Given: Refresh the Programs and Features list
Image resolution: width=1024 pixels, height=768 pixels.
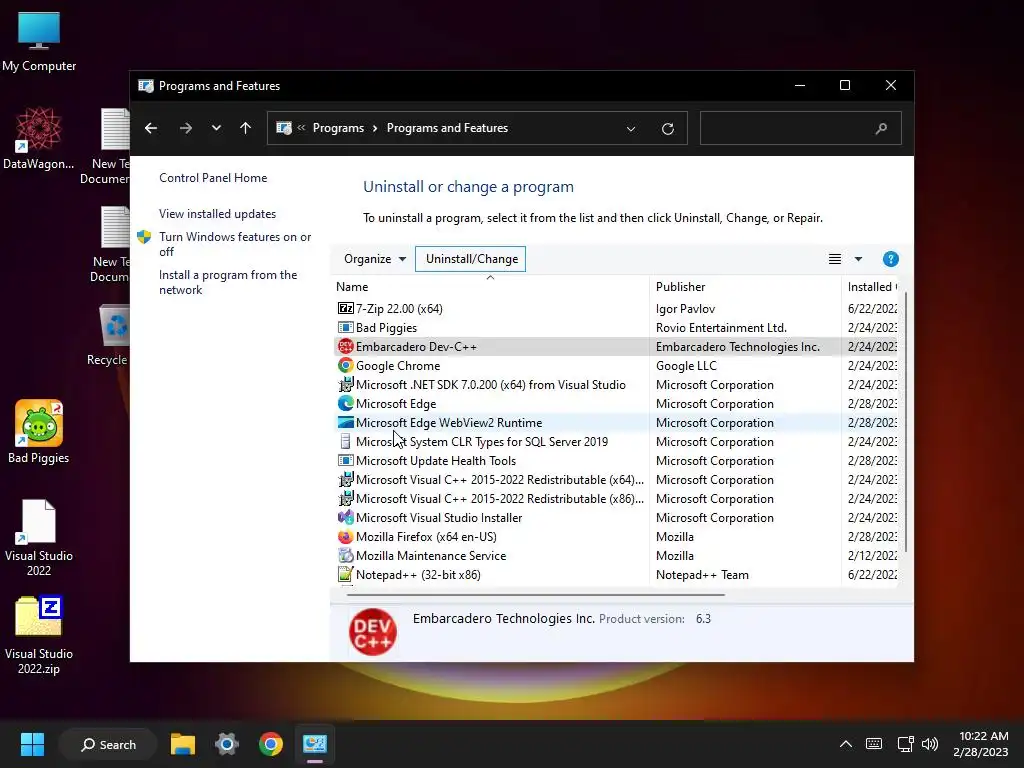Looking at the screenshot, I should pyautogui.click(x=667, y=129).
